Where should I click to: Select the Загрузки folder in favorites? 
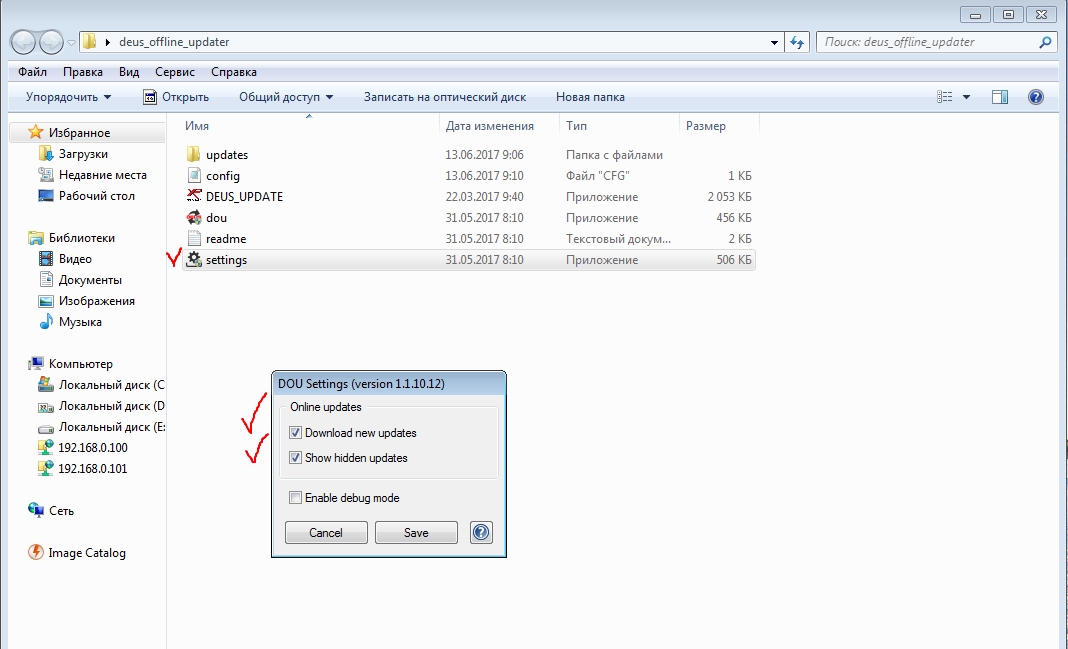coord(83,154)
